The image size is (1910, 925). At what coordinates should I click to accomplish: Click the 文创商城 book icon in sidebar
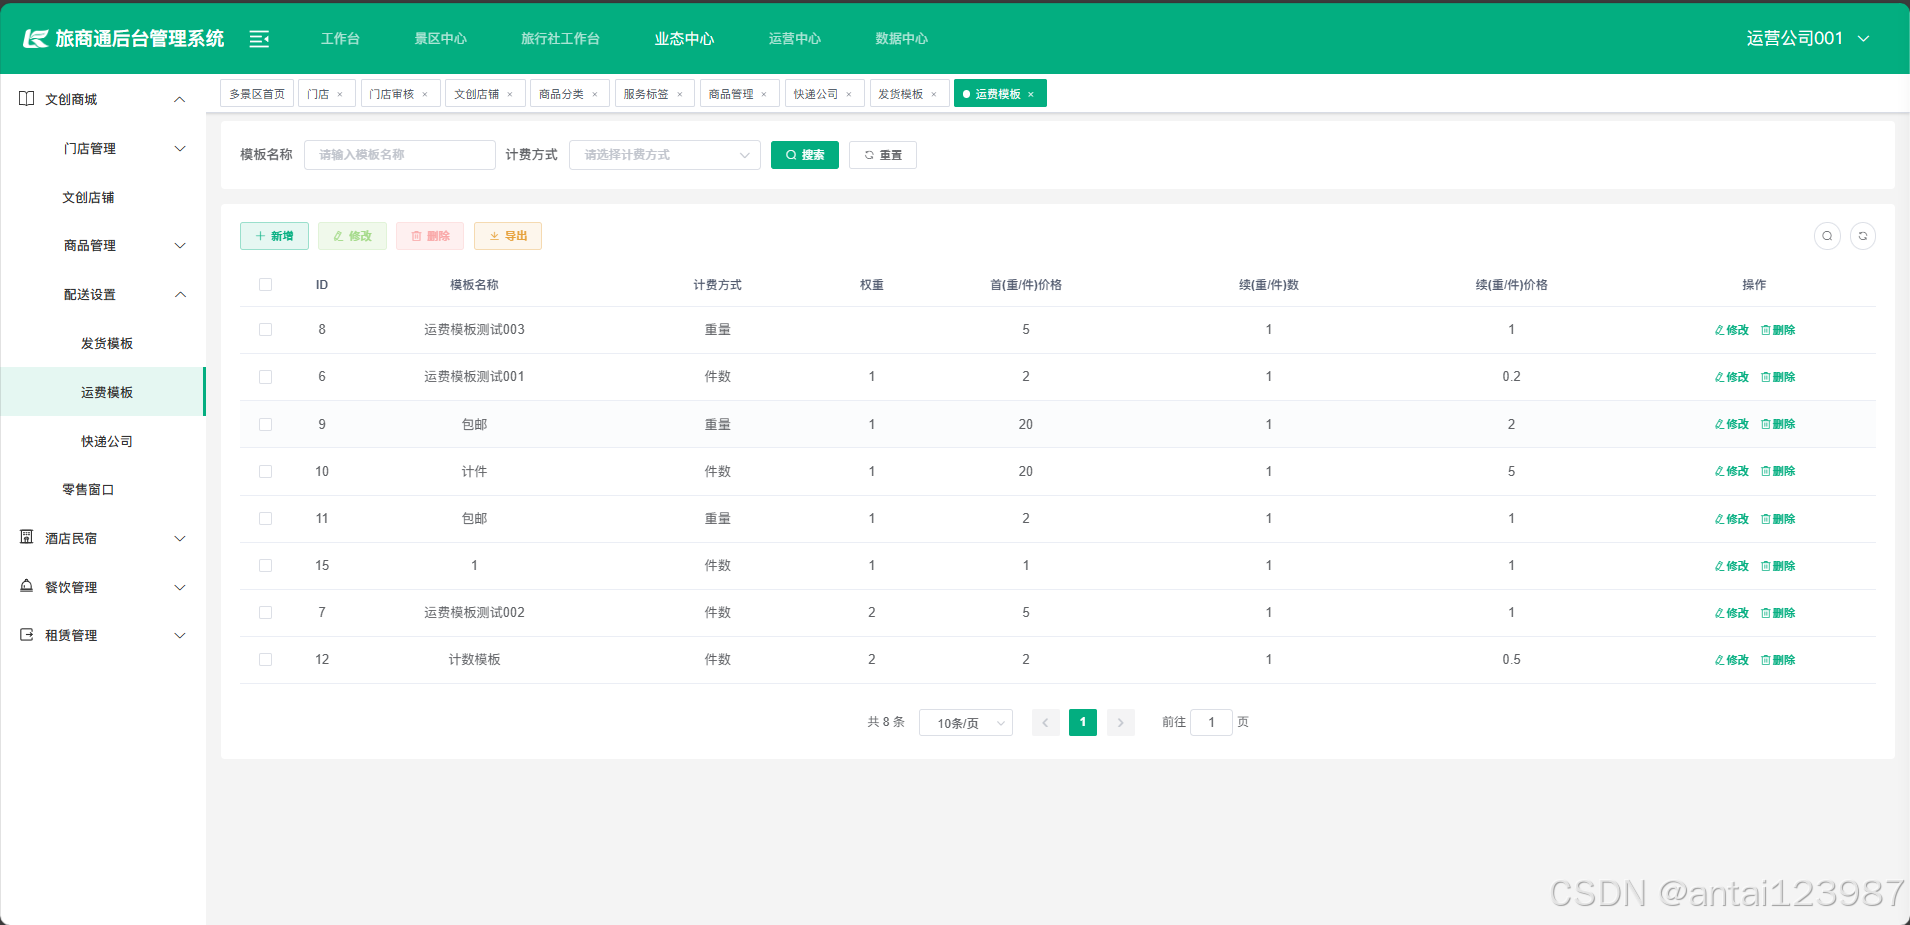27,99
